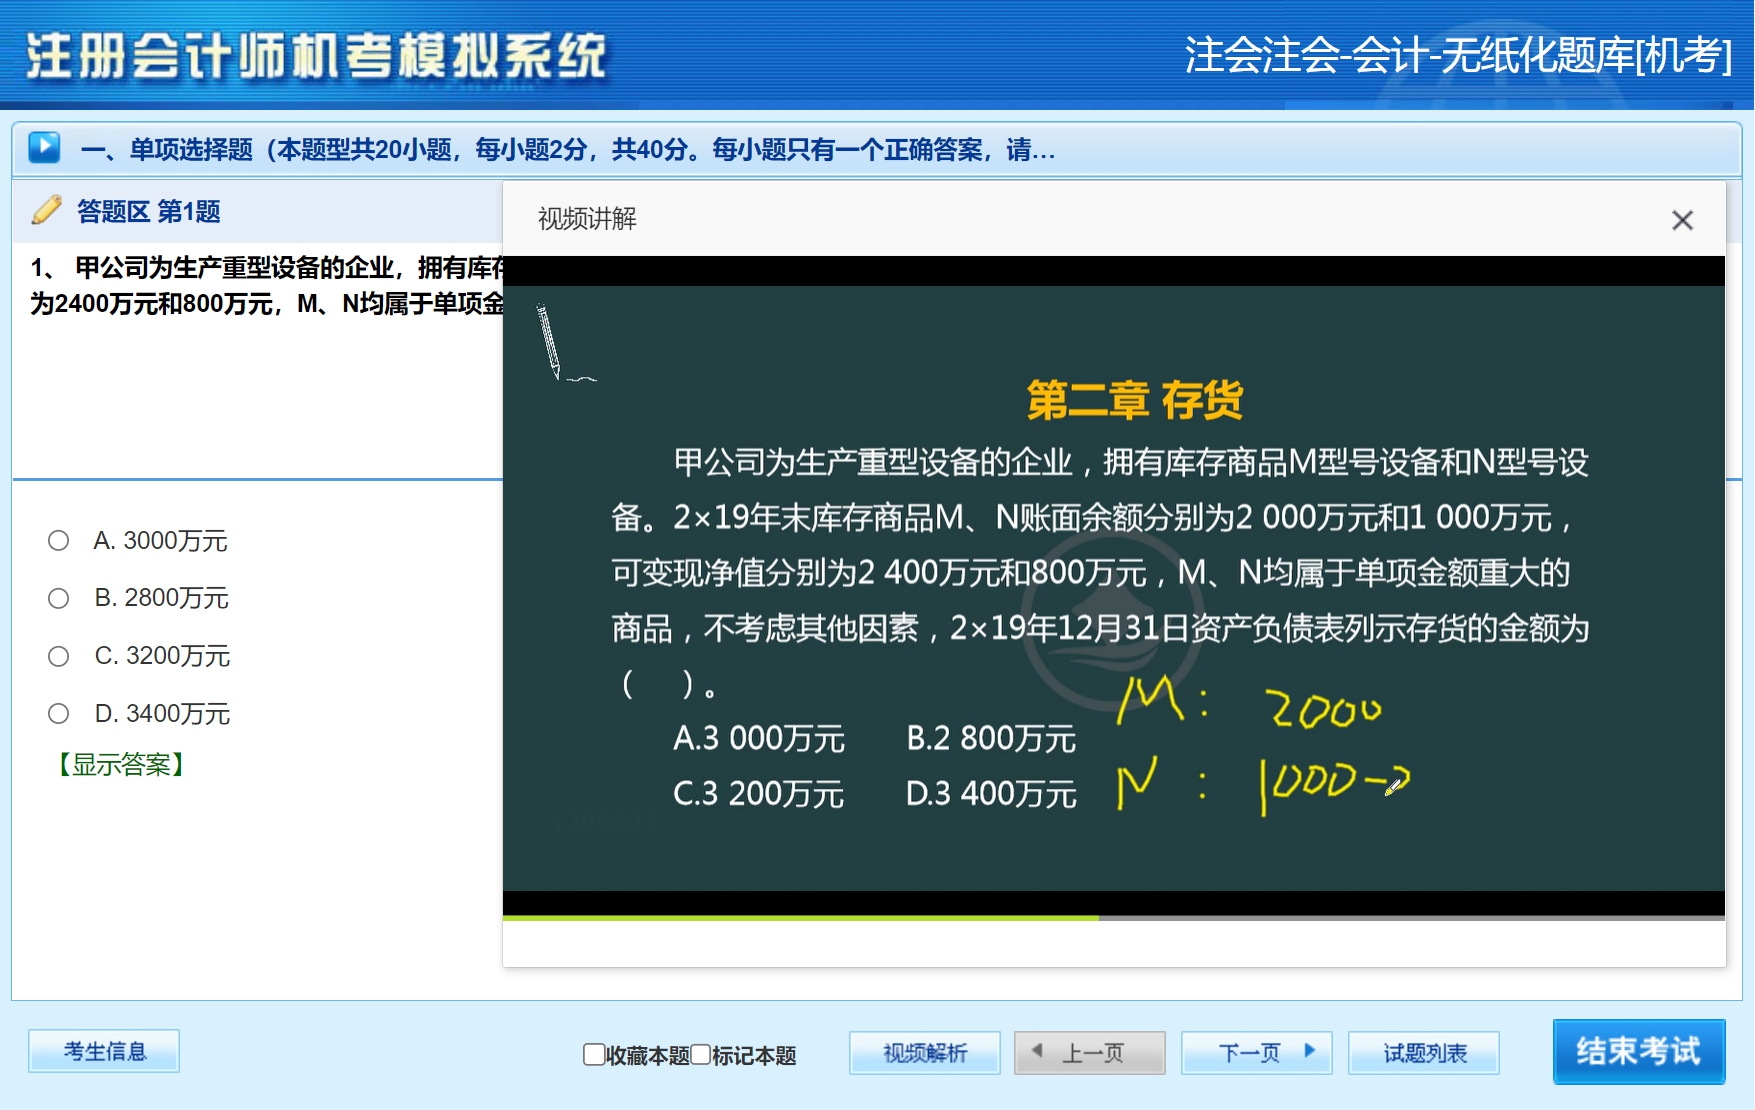Check the 收藏本题 checkbox
This screenshot has height=1110, width=1755.
pos(594,1054)
